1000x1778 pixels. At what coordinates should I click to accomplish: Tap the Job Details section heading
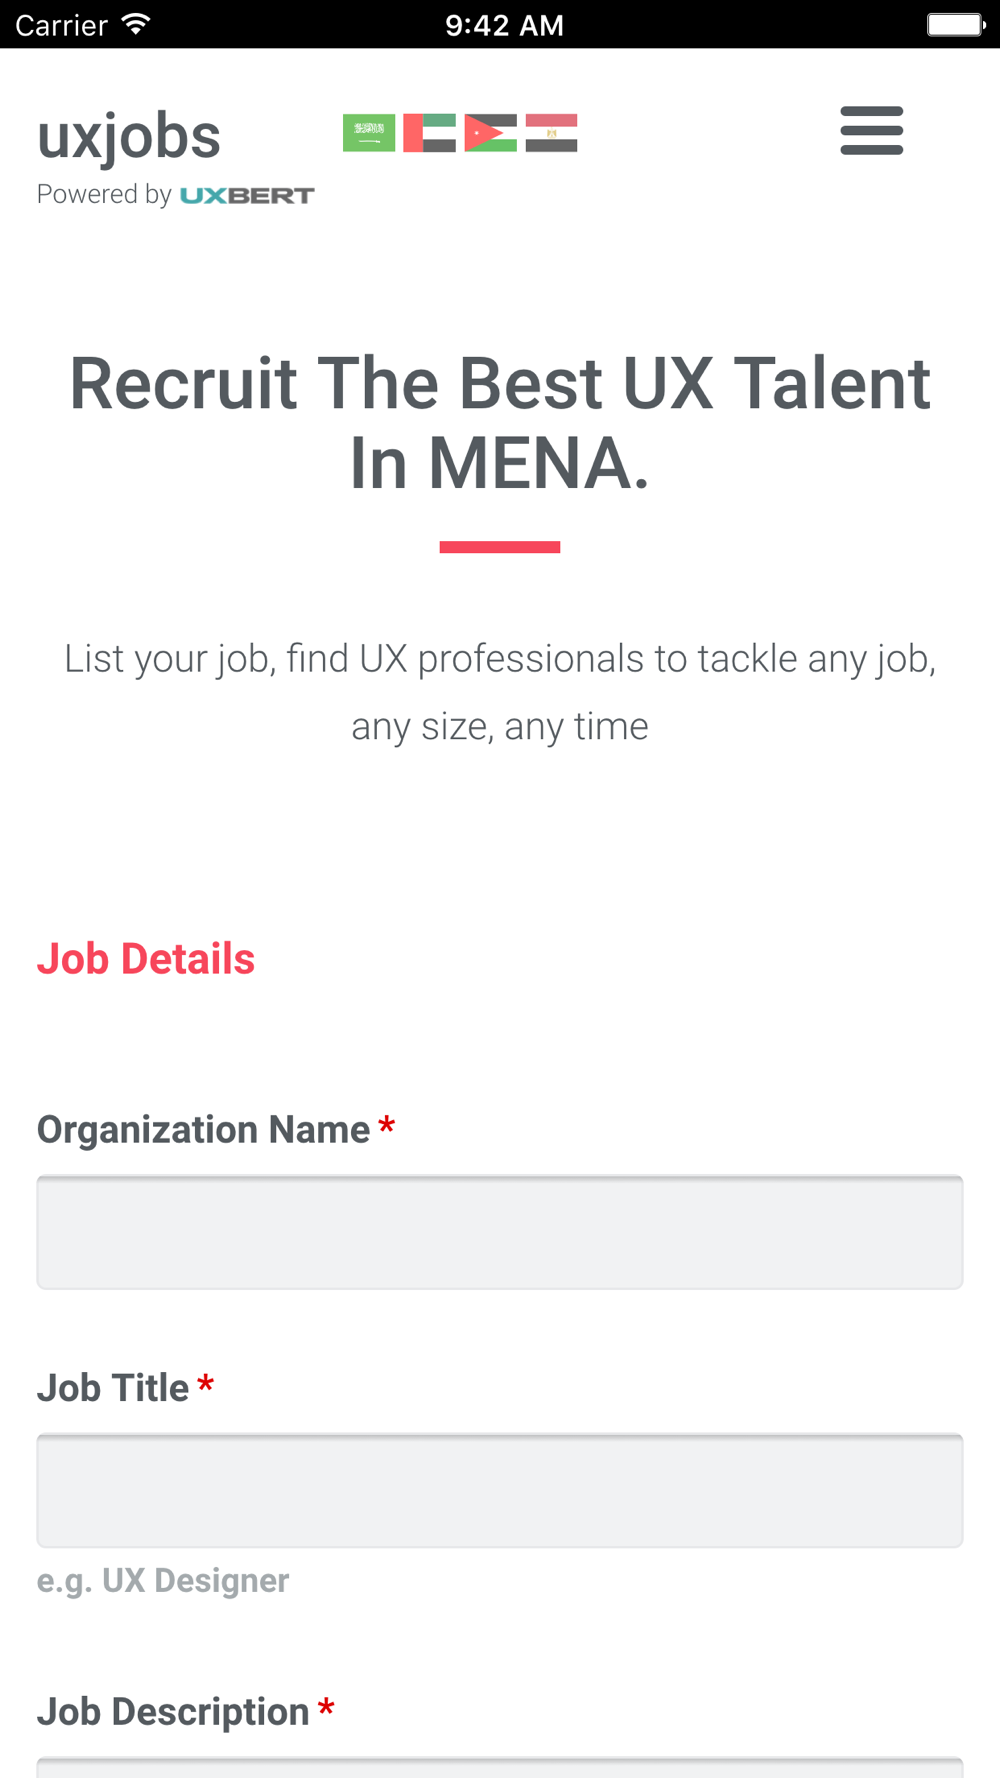pos(146,959)
